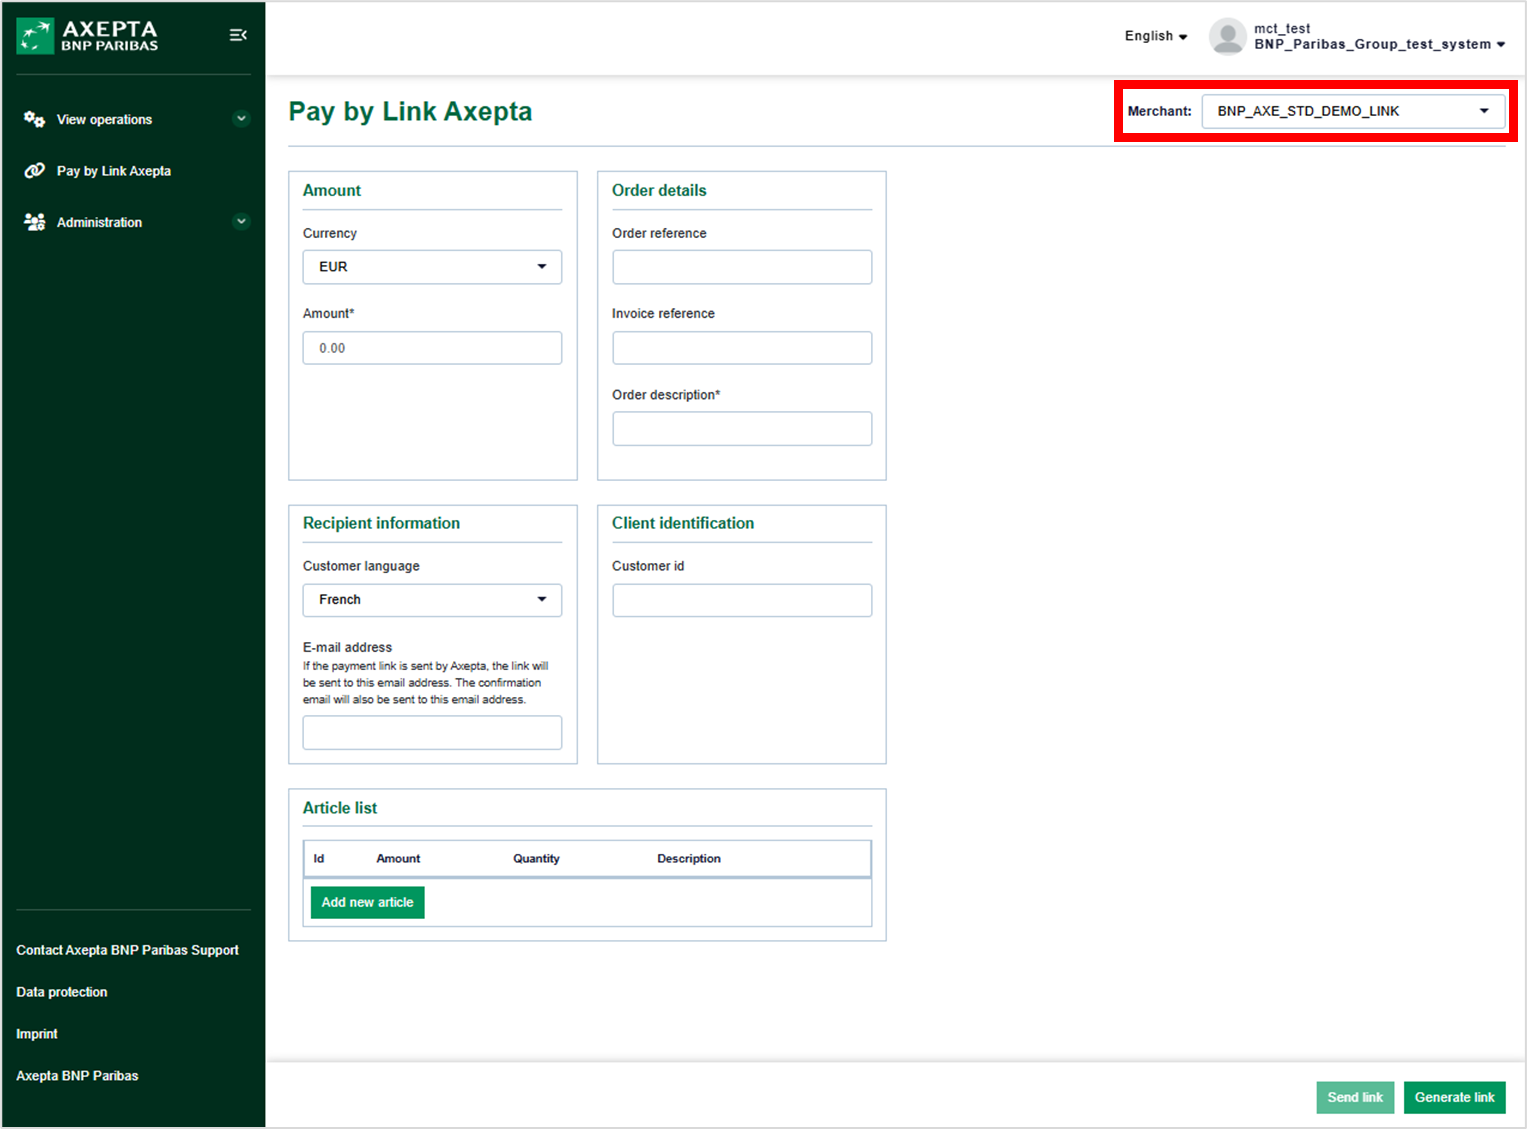Focus the Amount input field
Viewport: 1527px width, 1129px height.
(x=432, y=348)
